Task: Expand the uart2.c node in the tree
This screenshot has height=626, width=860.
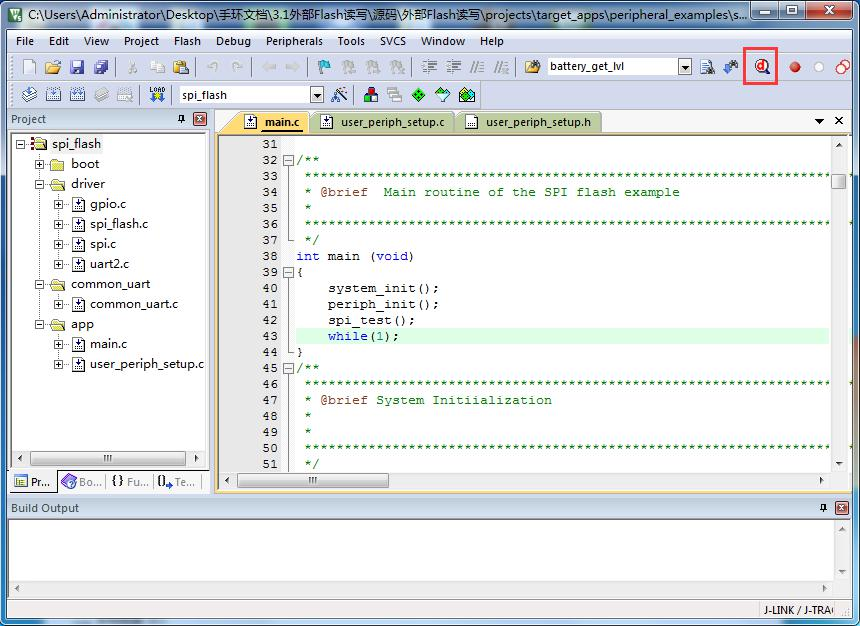Action: [59, 264]
